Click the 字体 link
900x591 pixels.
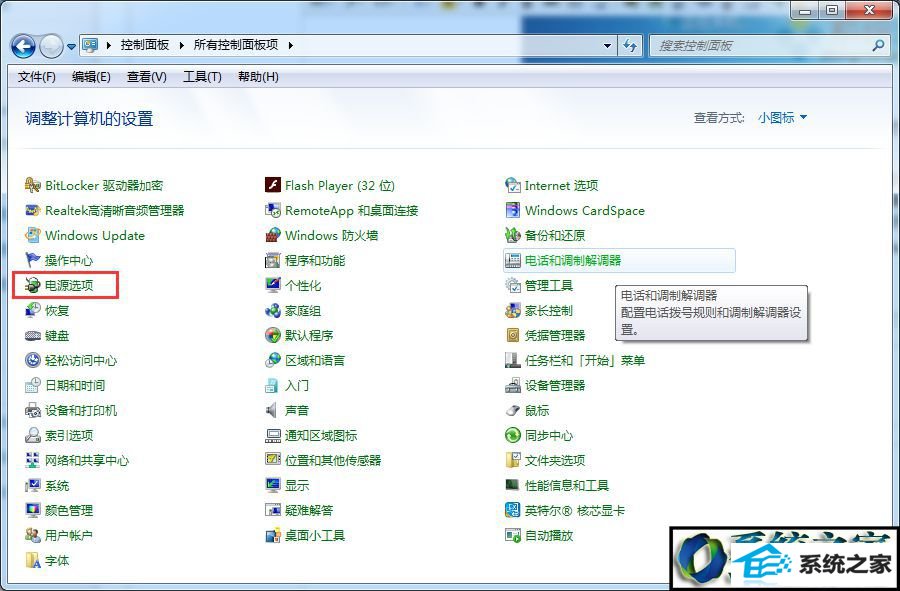coord(57,561)
